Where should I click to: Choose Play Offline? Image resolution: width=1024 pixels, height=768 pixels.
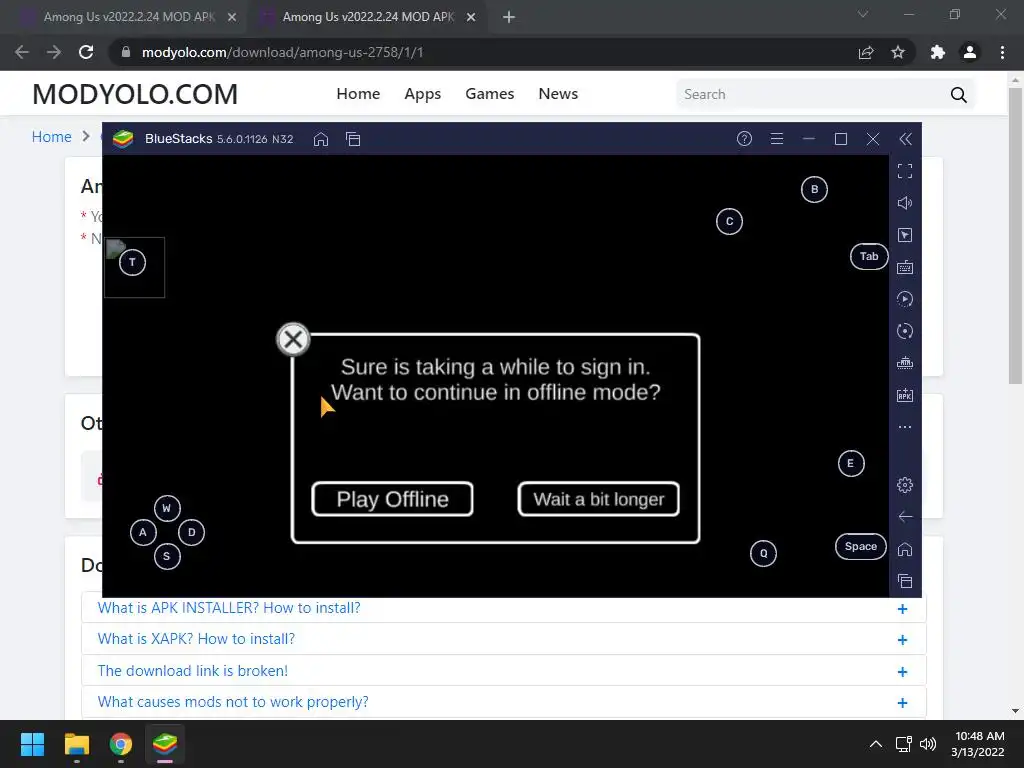392,500
